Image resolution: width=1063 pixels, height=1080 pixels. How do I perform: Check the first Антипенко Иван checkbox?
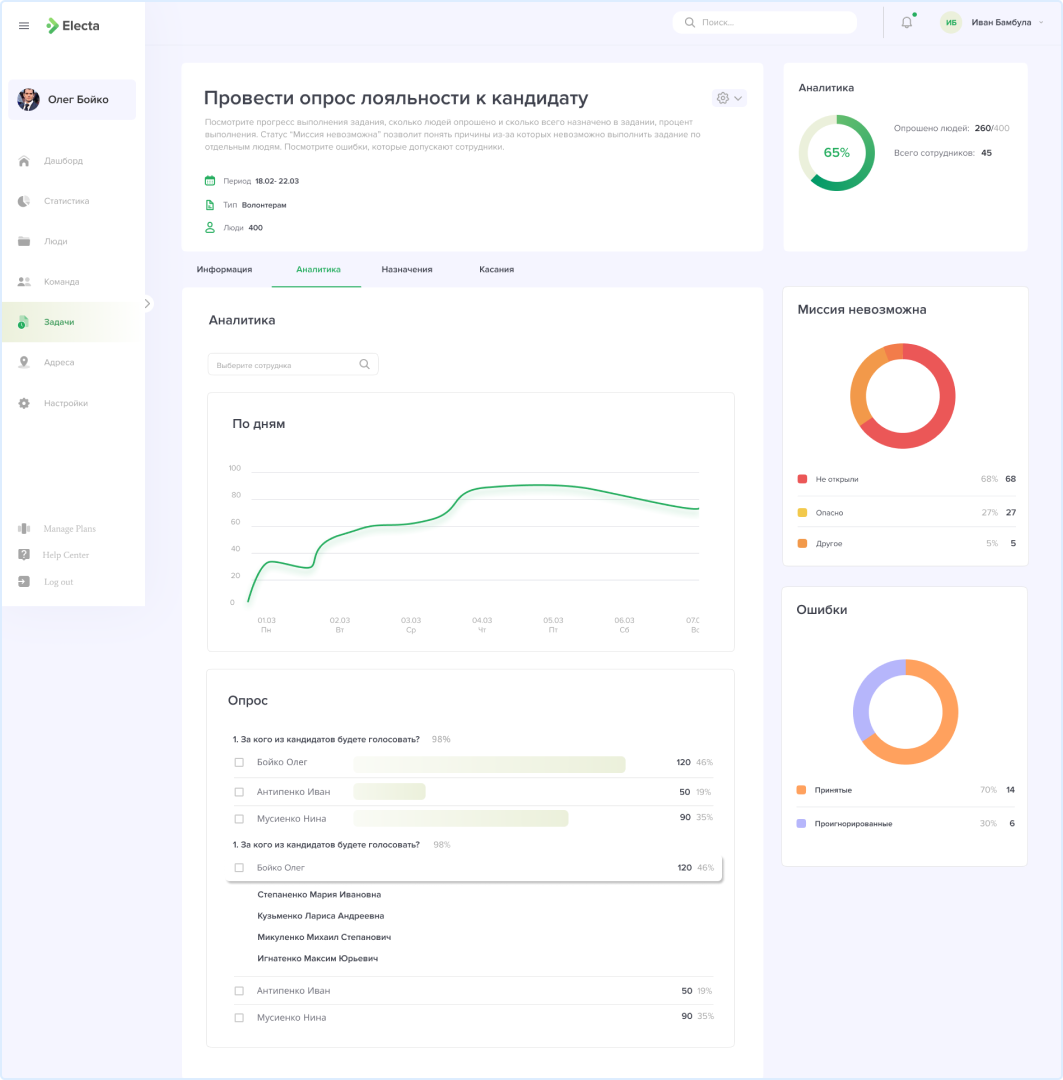tap(239, 792)
